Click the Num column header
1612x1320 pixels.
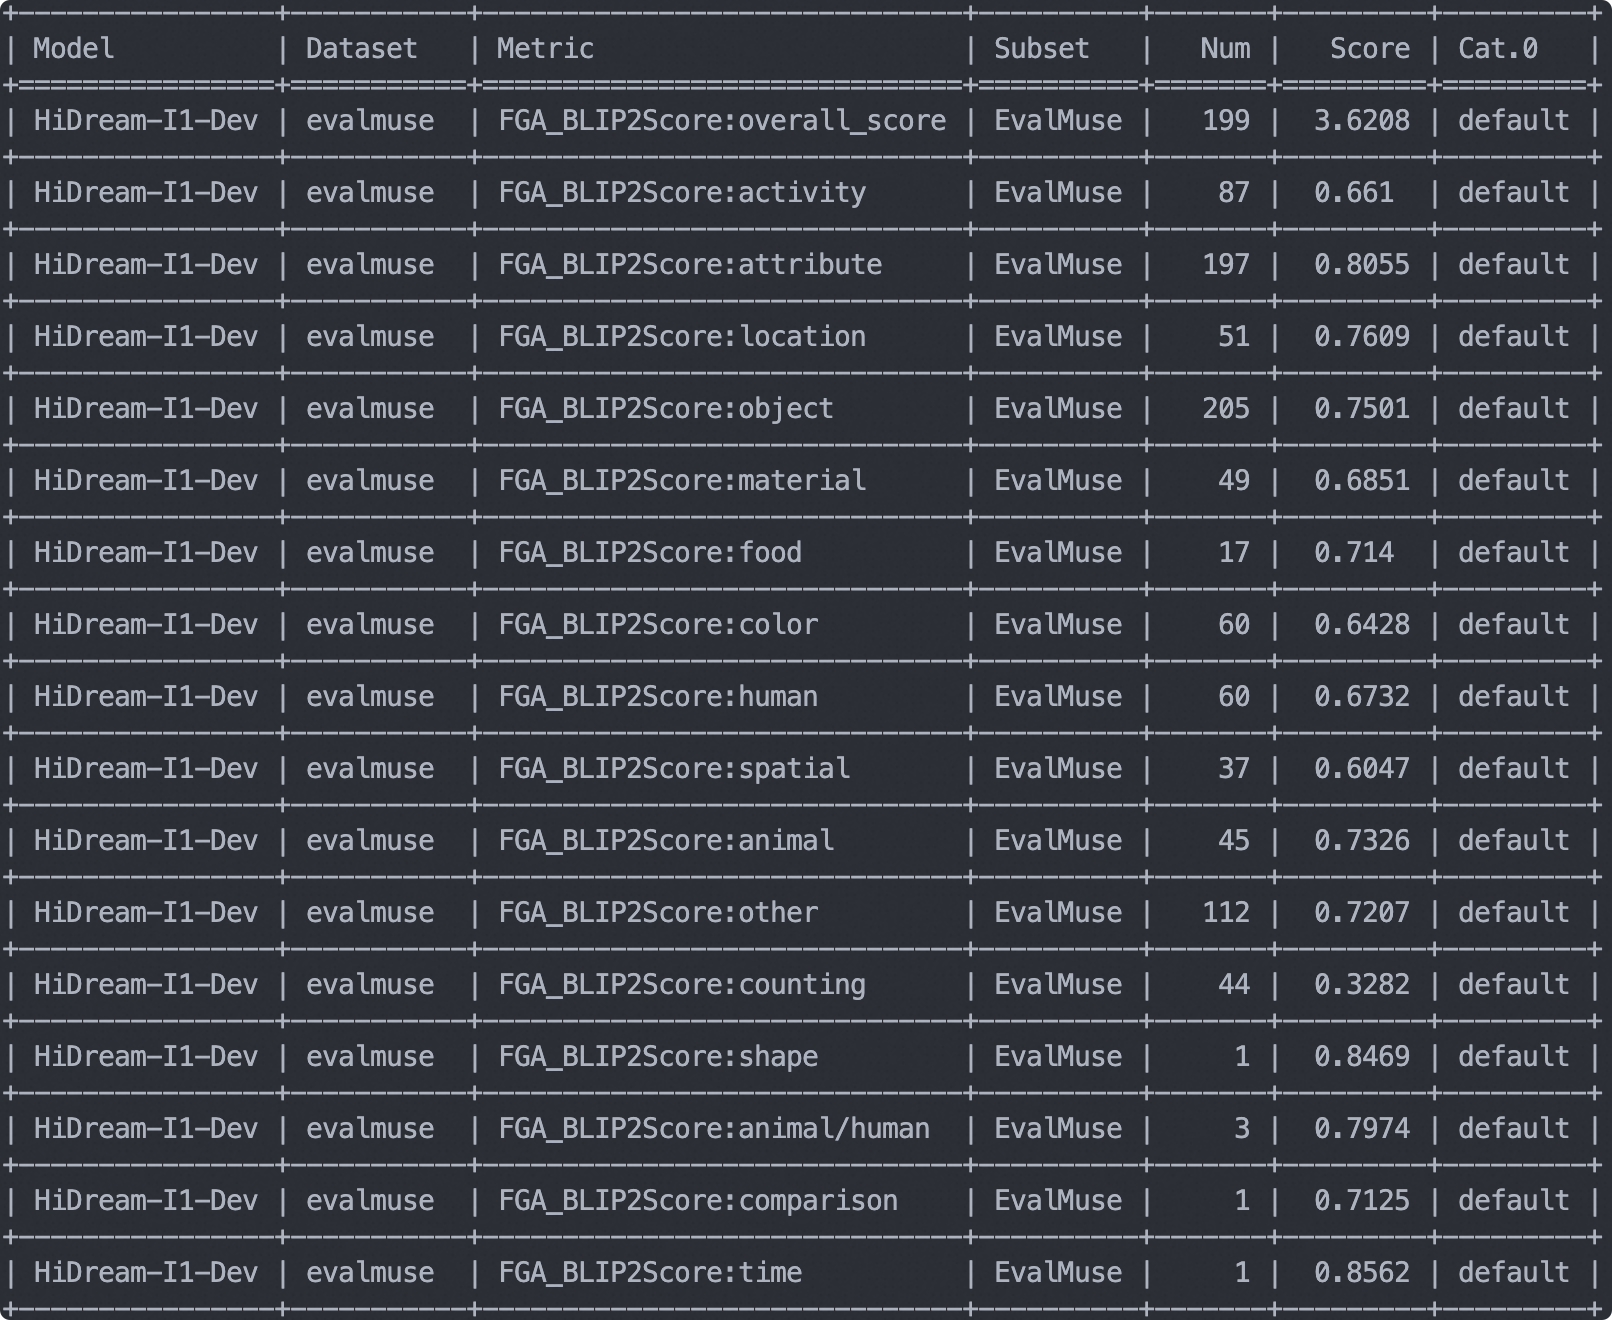1225,48
